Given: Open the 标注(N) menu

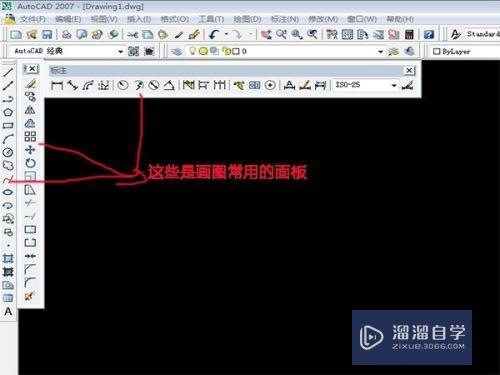Looking at the screenshot, I should [x=285, y=19].
